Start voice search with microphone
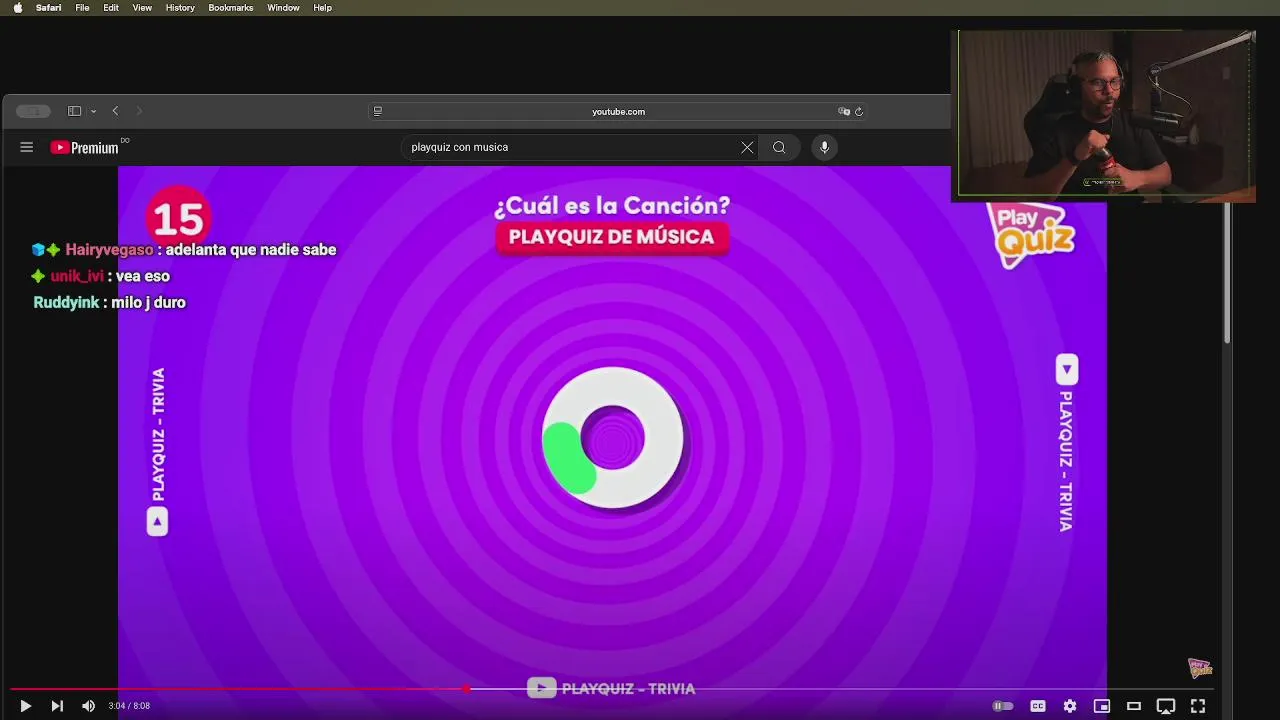1280x720 pixels. pyautogui.click(x=824, y=147)
